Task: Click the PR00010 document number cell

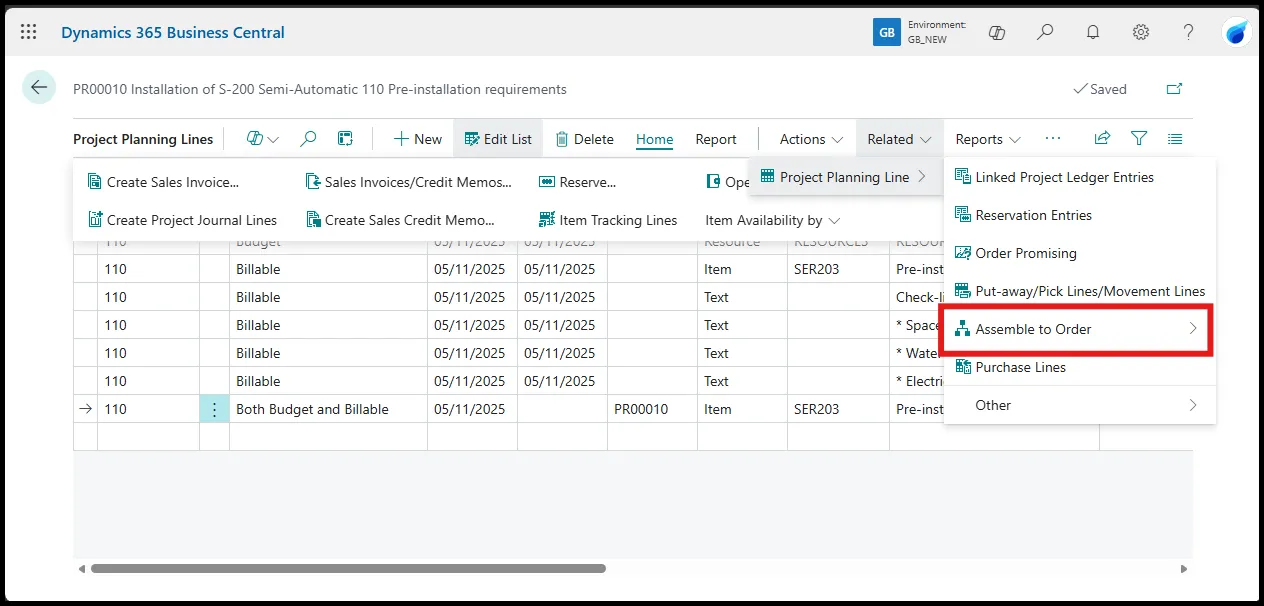Action: pyautogui.click(x=652, y=409)
